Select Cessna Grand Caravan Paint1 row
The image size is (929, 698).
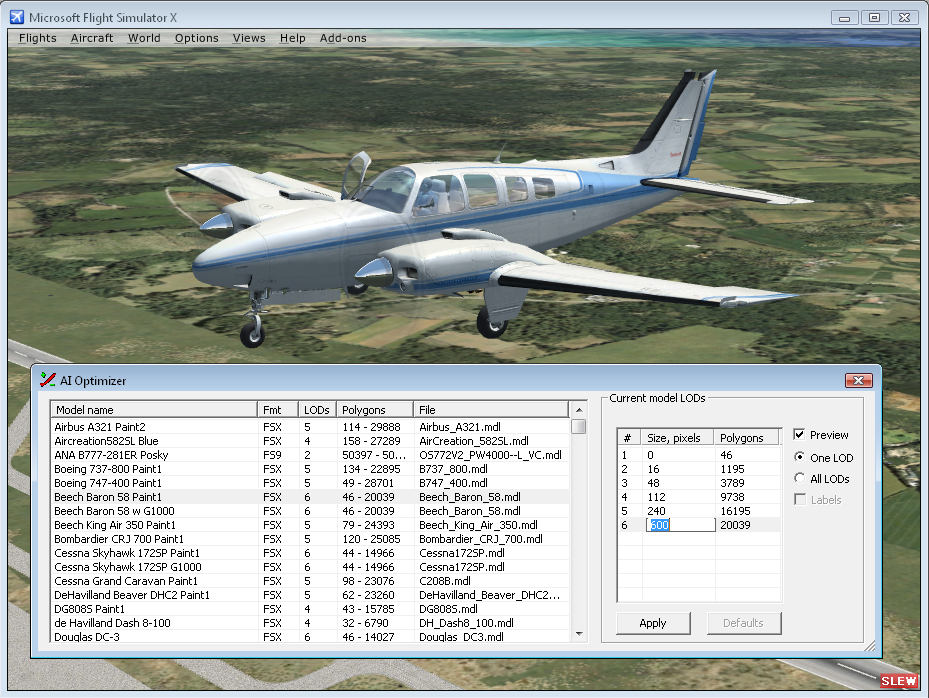pyautogui.click(x=310, y=581)
